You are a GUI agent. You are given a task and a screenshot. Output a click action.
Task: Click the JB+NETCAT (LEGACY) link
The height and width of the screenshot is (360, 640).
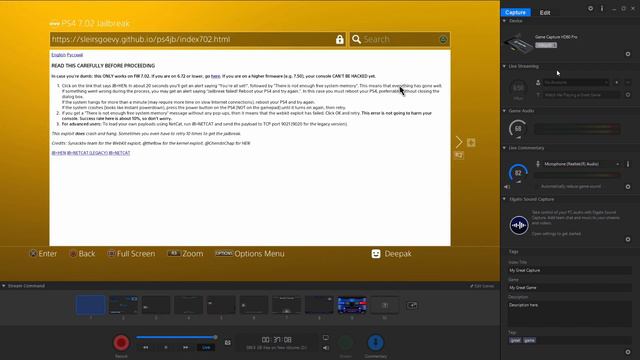pyautogui.click(x=87, y=153)
